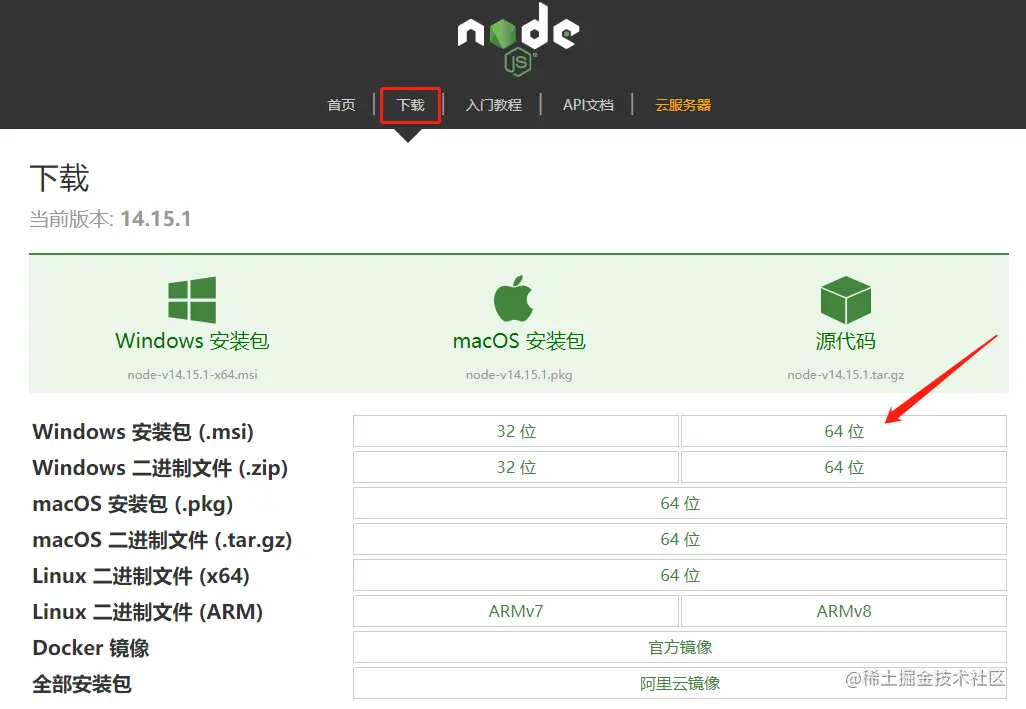The width and height of the screenshot is (1026, 709).
Task: Click the Windows 安装包 title link
Action: (192, 341)
